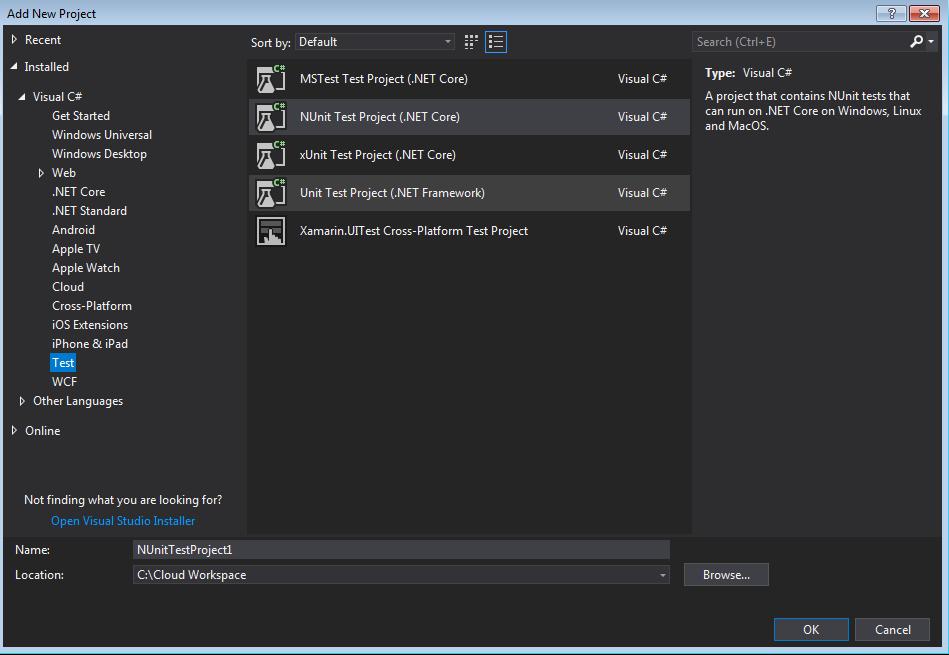The width and height of the screenshot is (949, 655).
Task: Open the Location dropdown arrow
Action: [661, 574]
